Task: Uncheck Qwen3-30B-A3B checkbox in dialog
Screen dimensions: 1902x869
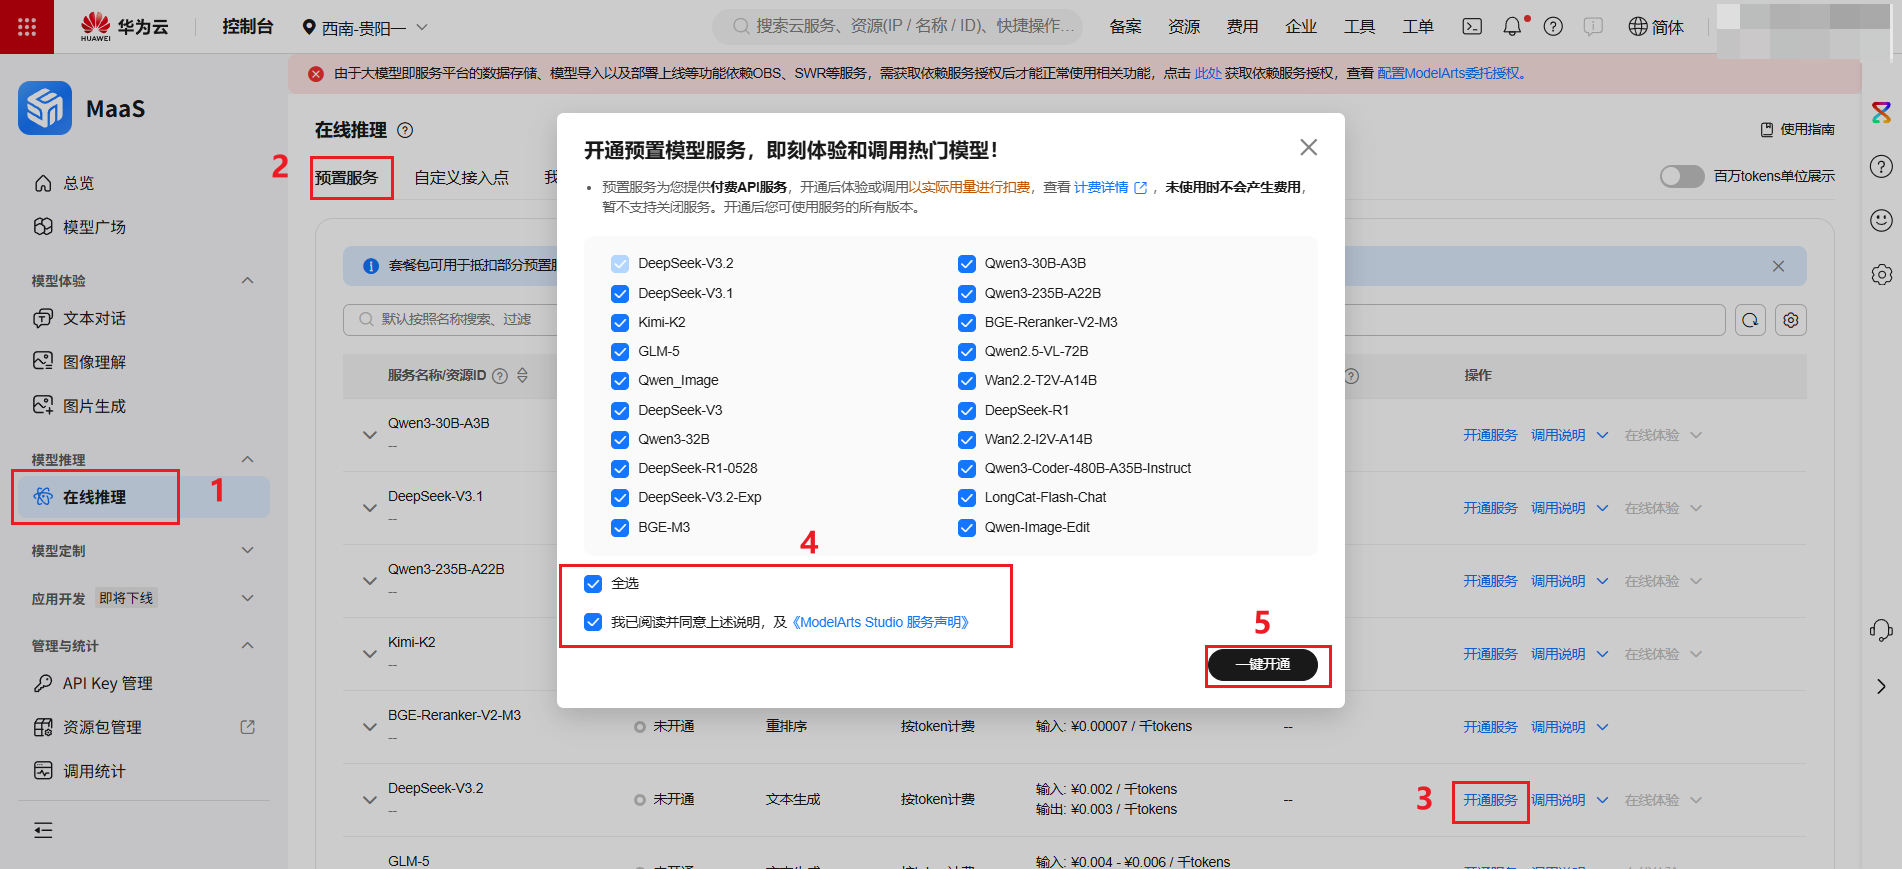Action: pos(967,263)
